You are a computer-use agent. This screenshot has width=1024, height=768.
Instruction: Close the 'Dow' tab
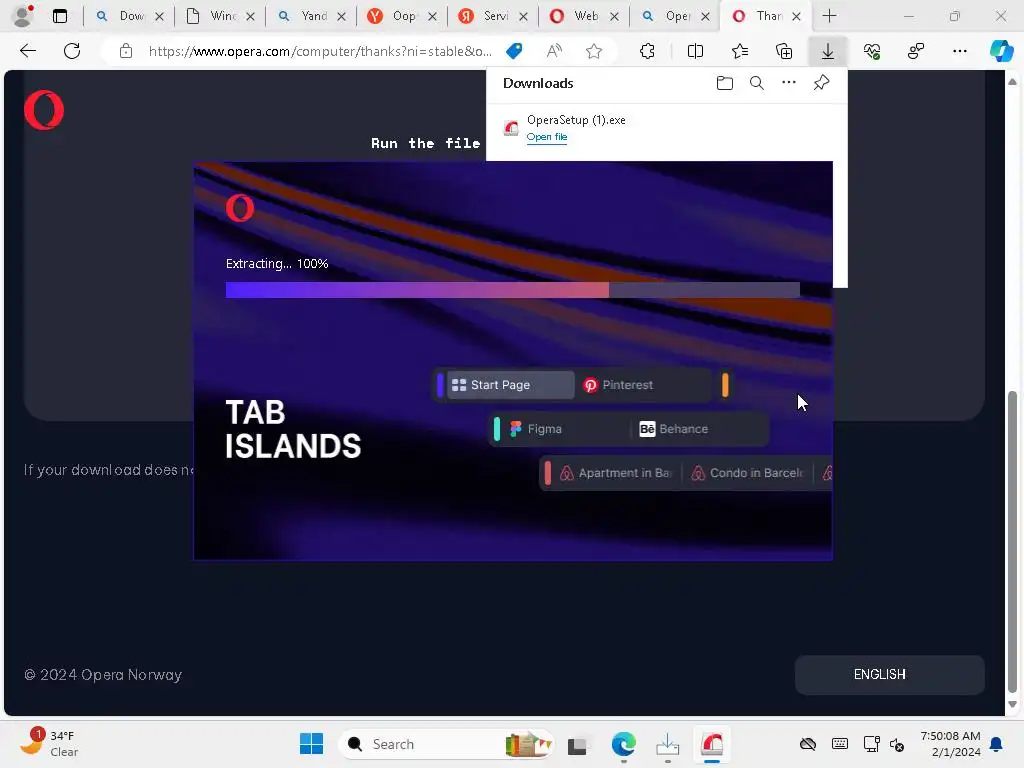coord(159,17)
